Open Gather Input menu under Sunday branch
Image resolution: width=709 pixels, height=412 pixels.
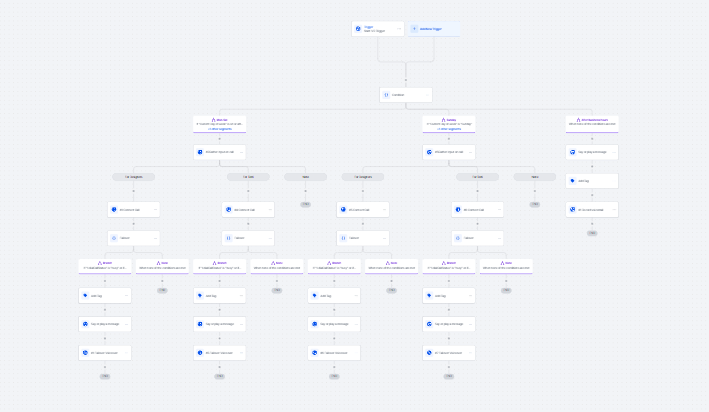[x=470, y=152]
